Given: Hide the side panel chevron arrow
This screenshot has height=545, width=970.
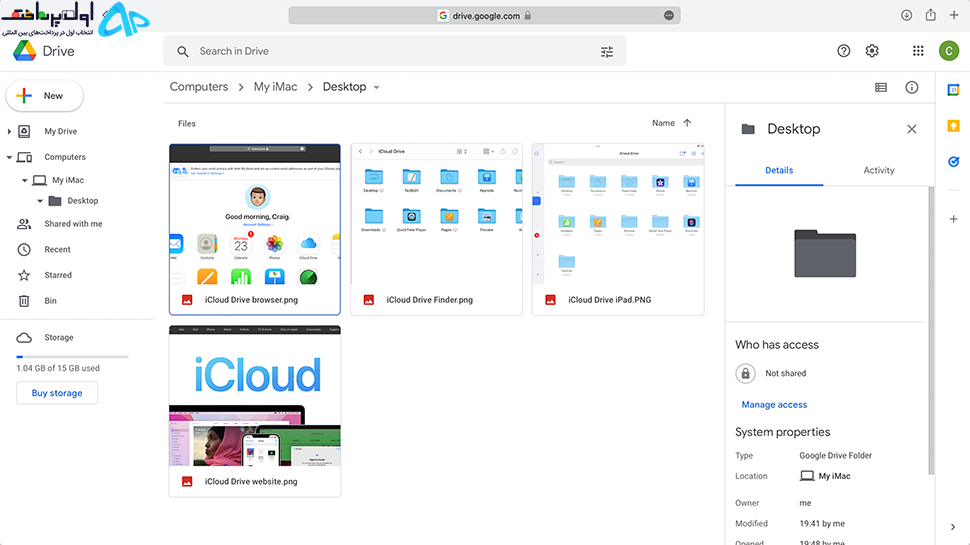Looking at the screenshot, I should (x=953, y=527).
